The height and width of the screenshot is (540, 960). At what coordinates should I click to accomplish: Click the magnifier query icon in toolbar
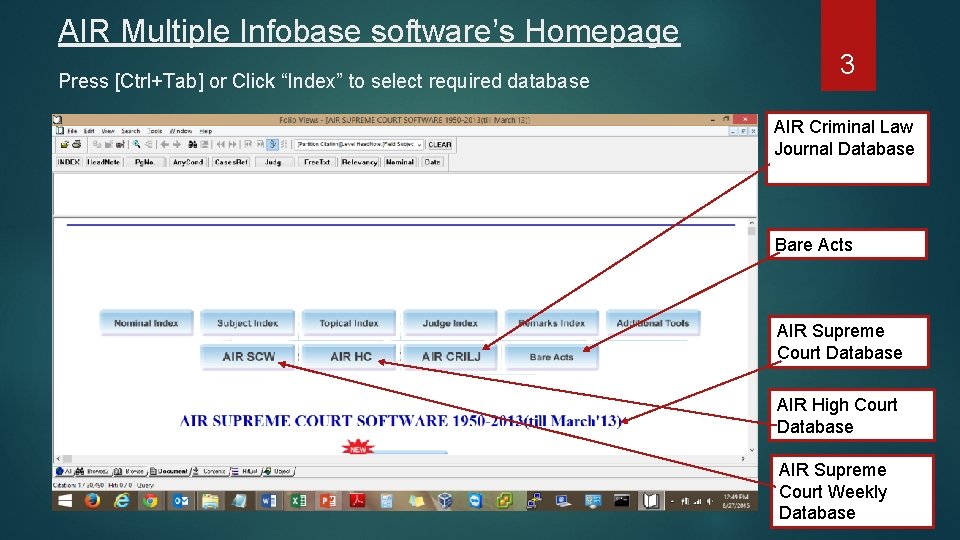click(x=137, y=144)
